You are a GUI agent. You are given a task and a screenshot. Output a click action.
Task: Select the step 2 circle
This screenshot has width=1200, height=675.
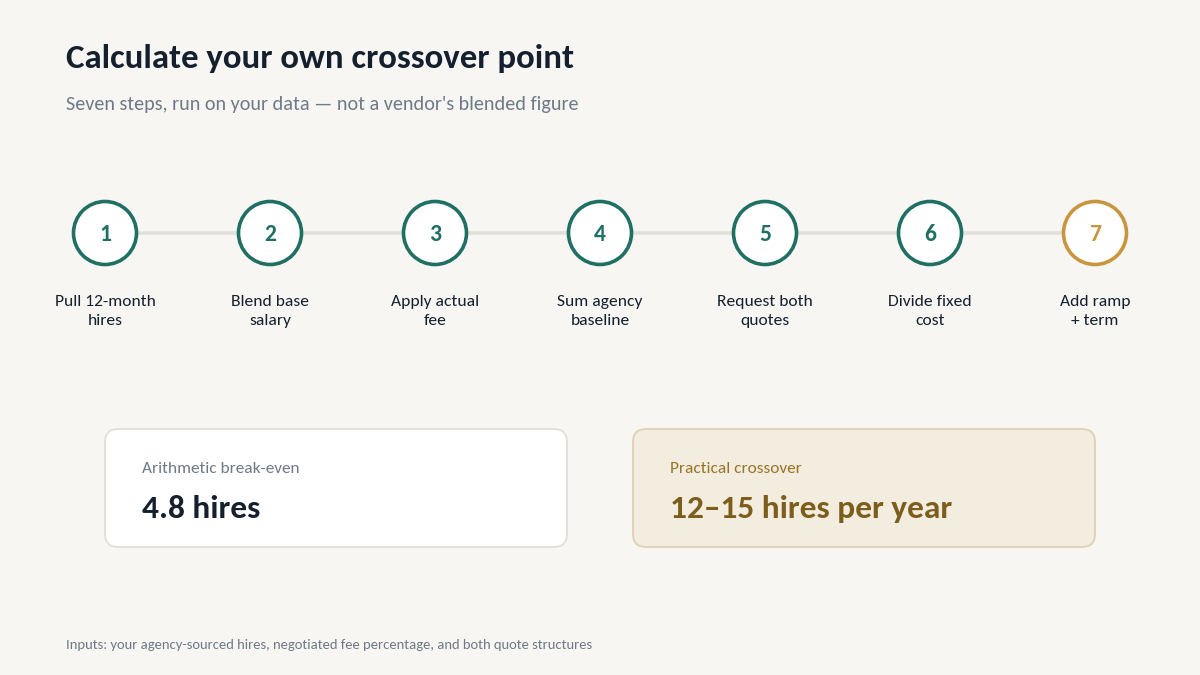coord(270,233)
